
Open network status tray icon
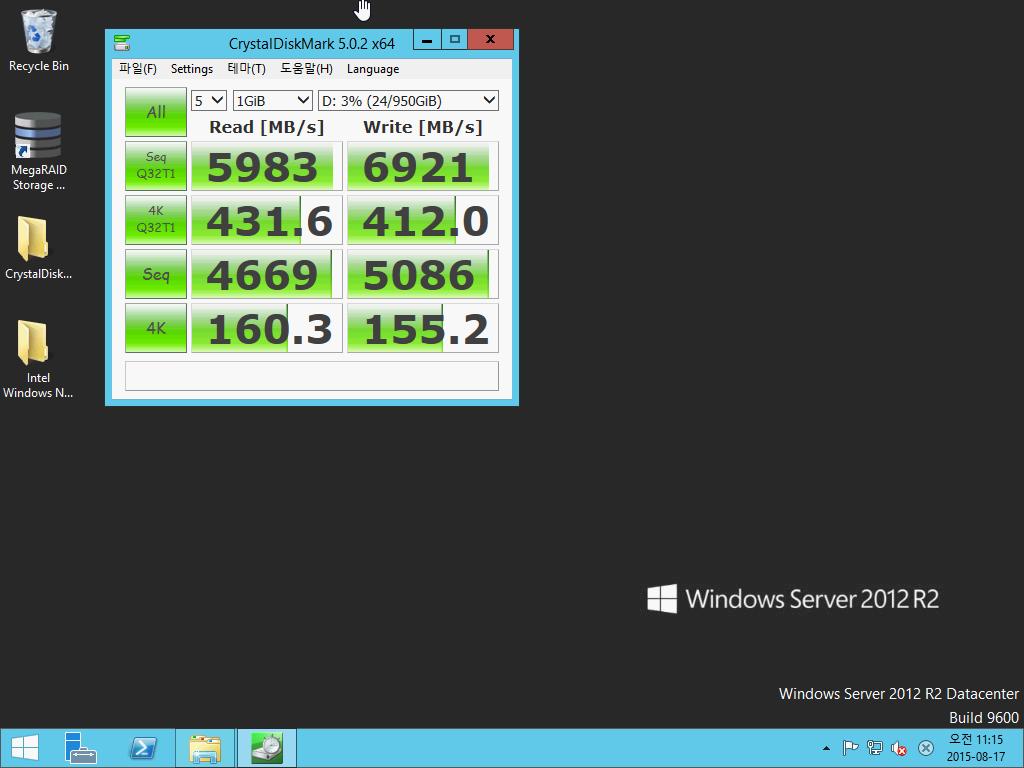[874, 748]
